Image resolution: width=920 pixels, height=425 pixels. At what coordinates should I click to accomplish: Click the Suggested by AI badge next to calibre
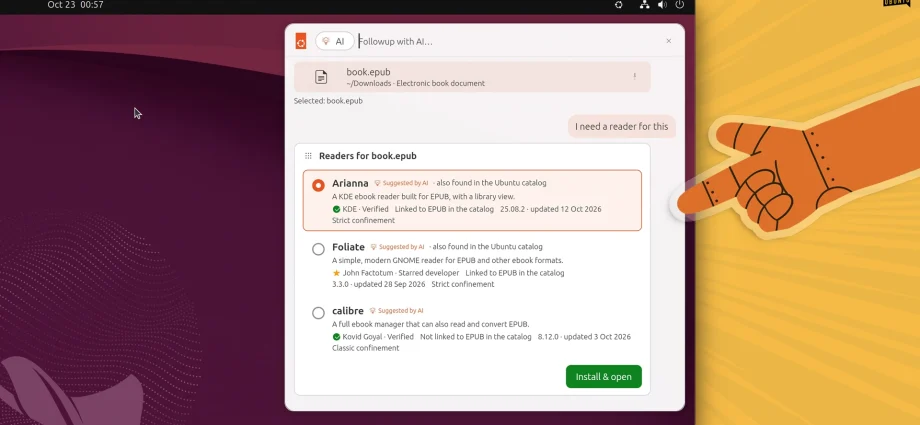pos(397,311)
